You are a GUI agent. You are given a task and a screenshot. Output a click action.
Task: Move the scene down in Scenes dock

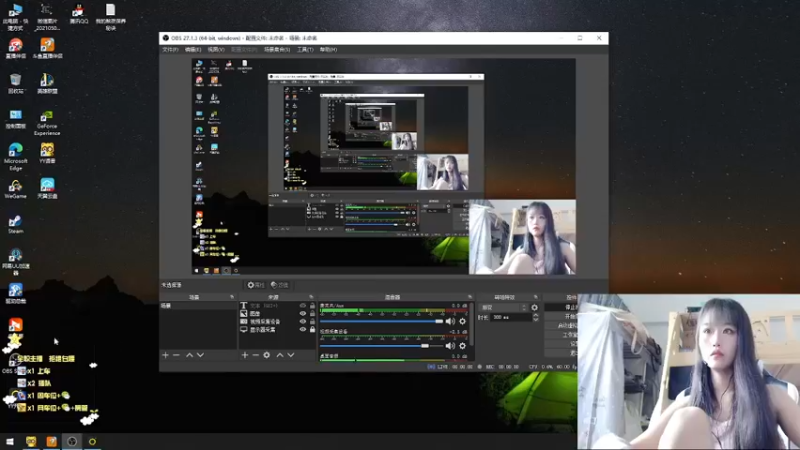(x=201, y=355)
